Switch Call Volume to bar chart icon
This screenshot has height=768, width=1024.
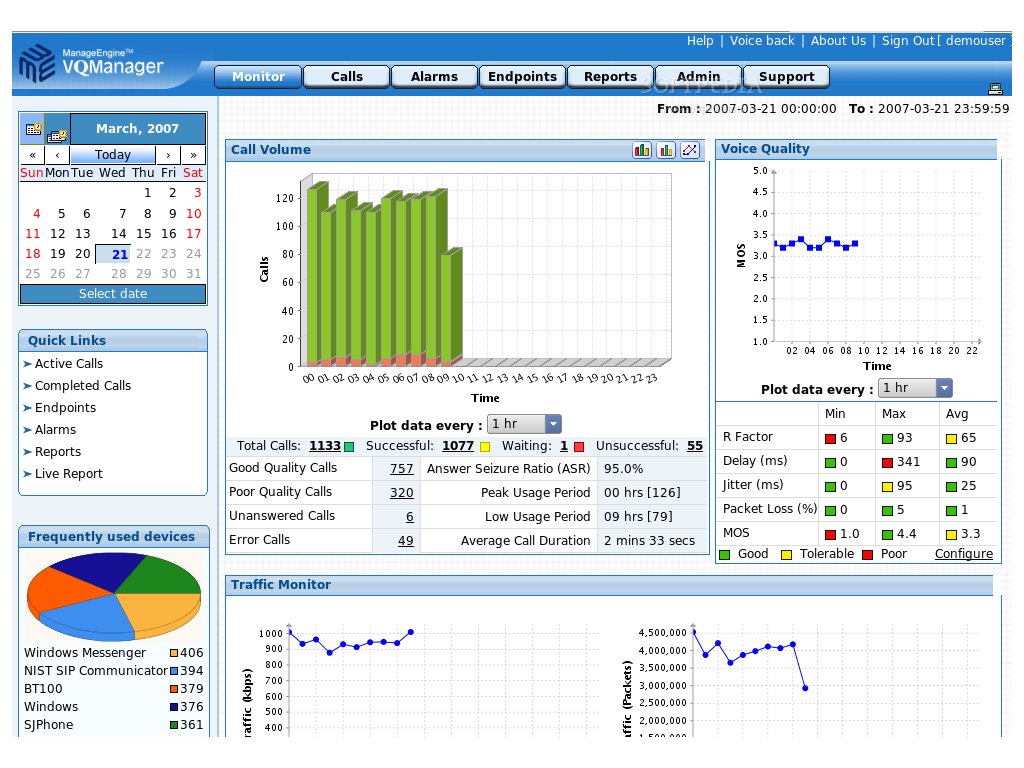(666, 150)
